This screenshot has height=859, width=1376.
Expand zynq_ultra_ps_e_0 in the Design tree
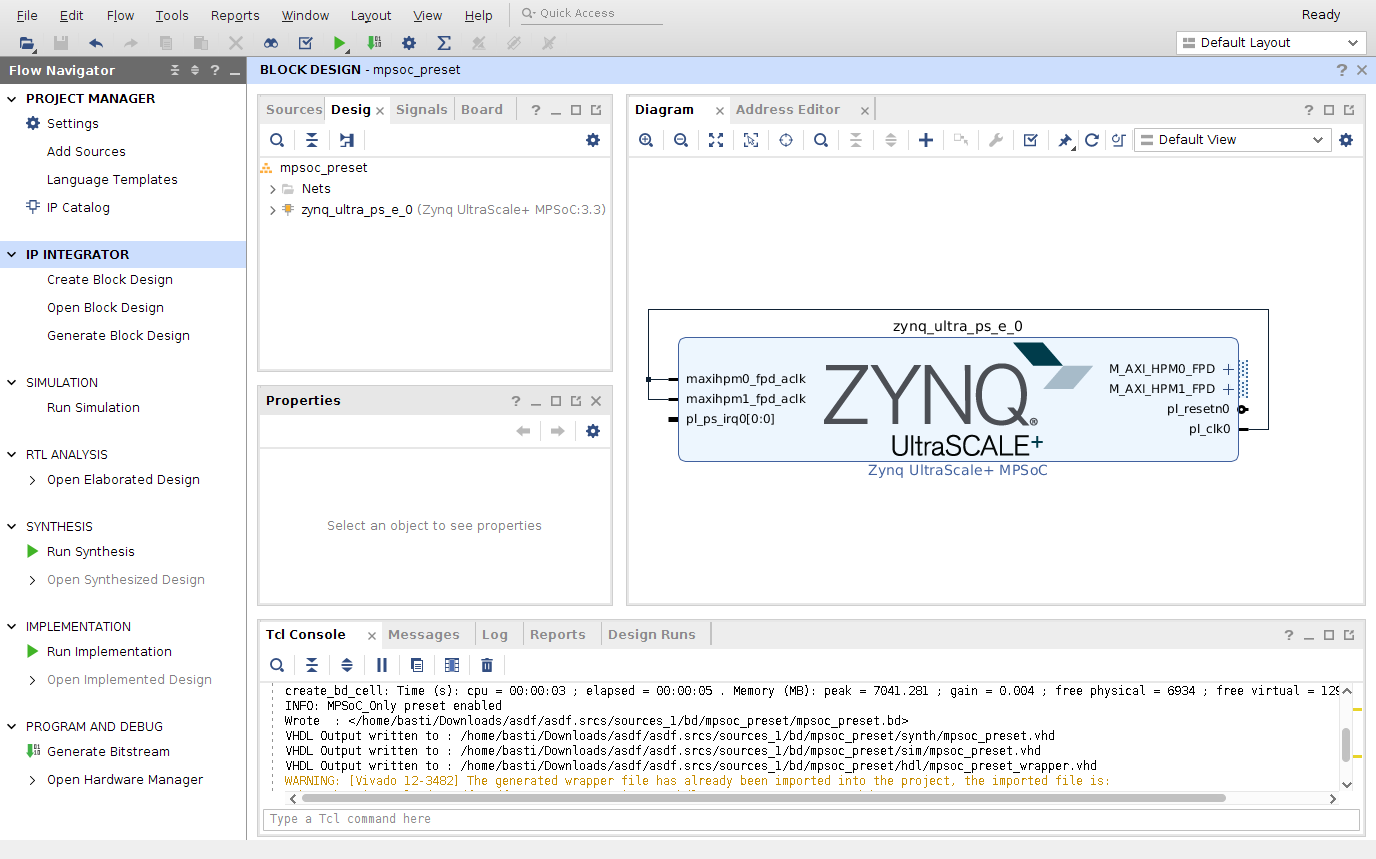pyautogui.click(x=273, y=210)
